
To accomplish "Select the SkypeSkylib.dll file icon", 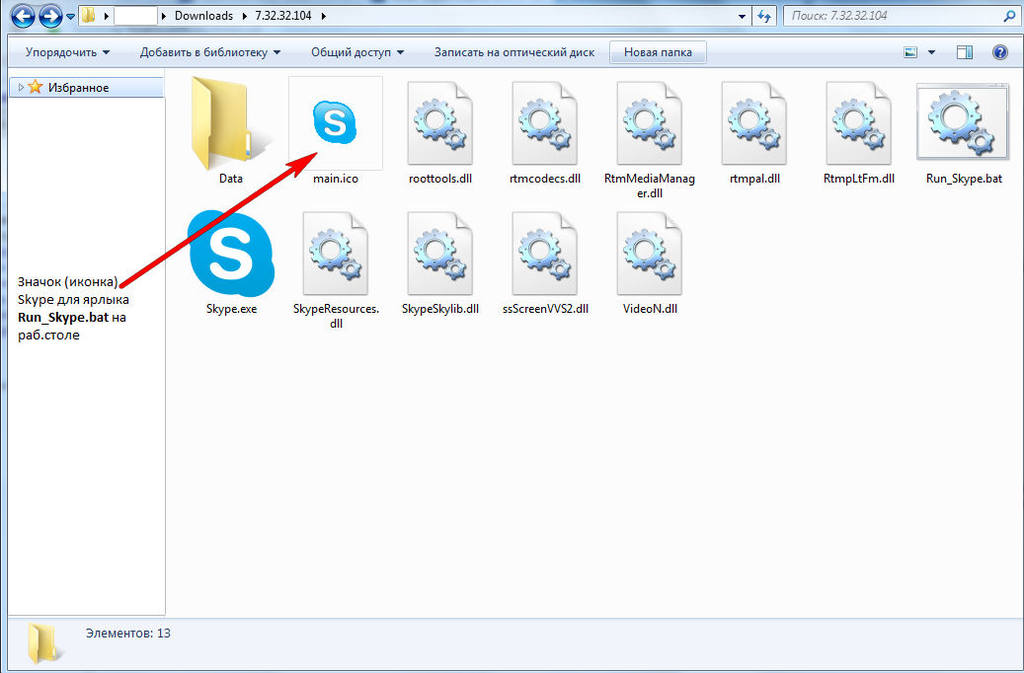I will [x=440, y=253].
